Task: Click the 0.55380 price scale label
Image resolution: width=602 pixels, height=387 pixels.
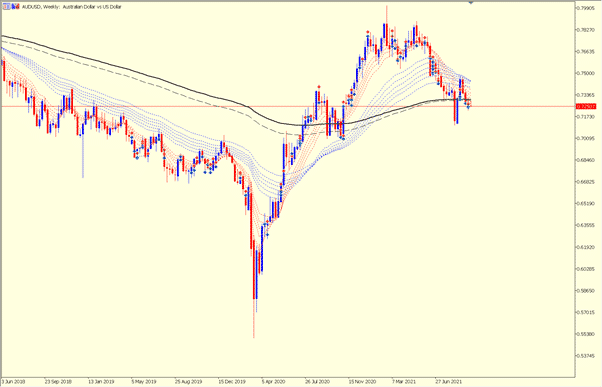Action: (x=586, y=334)
